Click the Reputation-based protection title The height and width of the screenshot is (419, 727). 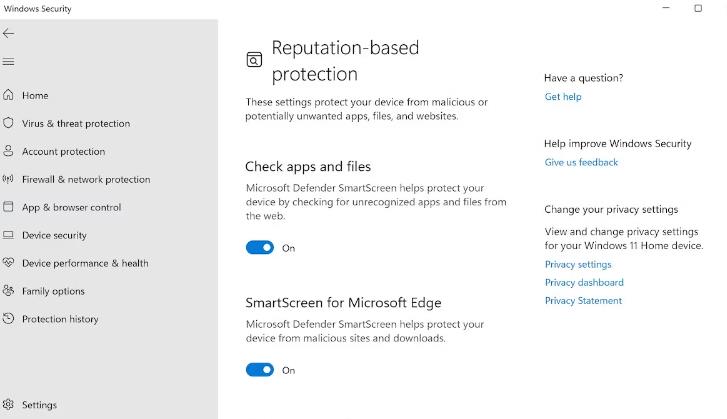point(345,61)
